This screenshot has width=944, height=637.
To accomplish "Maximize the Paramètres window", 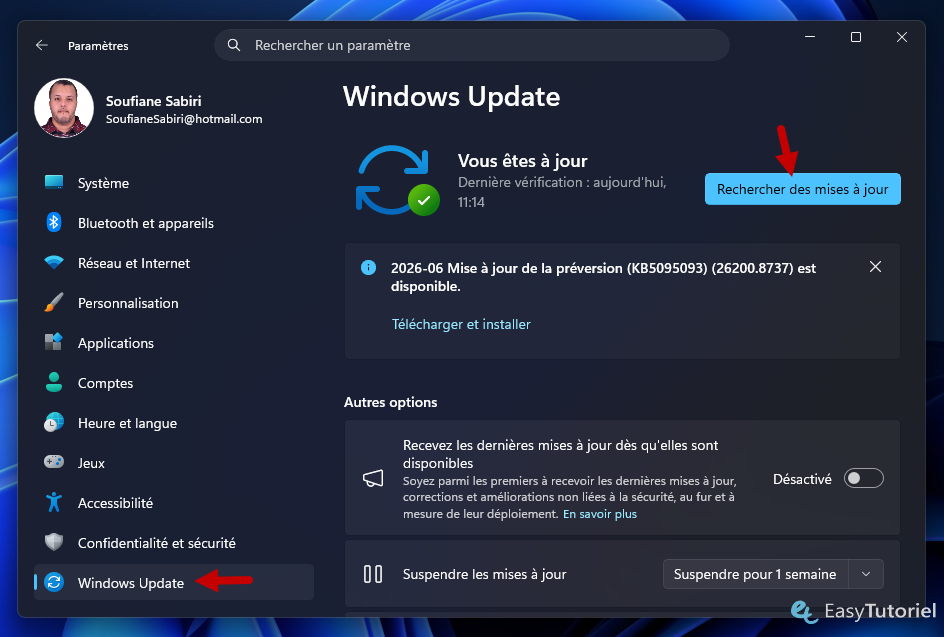I will [856, 37].
